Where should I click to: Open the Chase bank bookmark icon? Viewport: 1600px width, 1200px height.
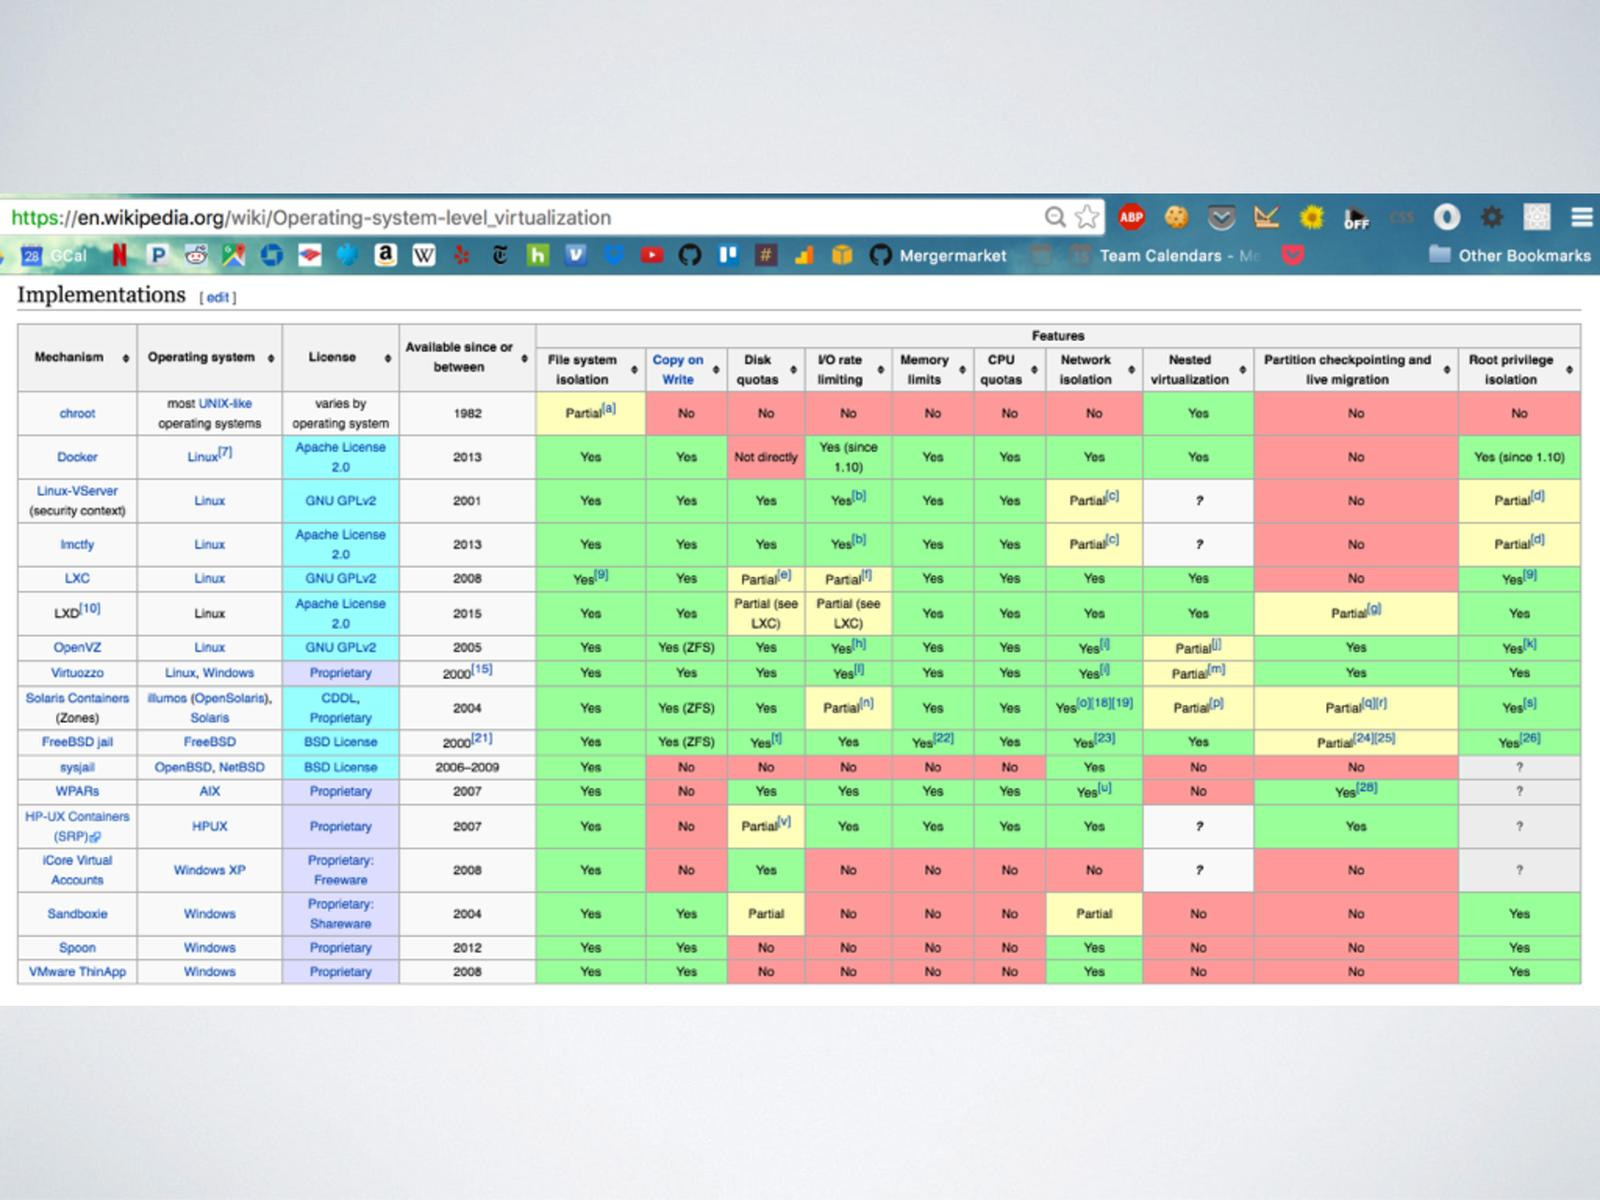pos(272,255)
